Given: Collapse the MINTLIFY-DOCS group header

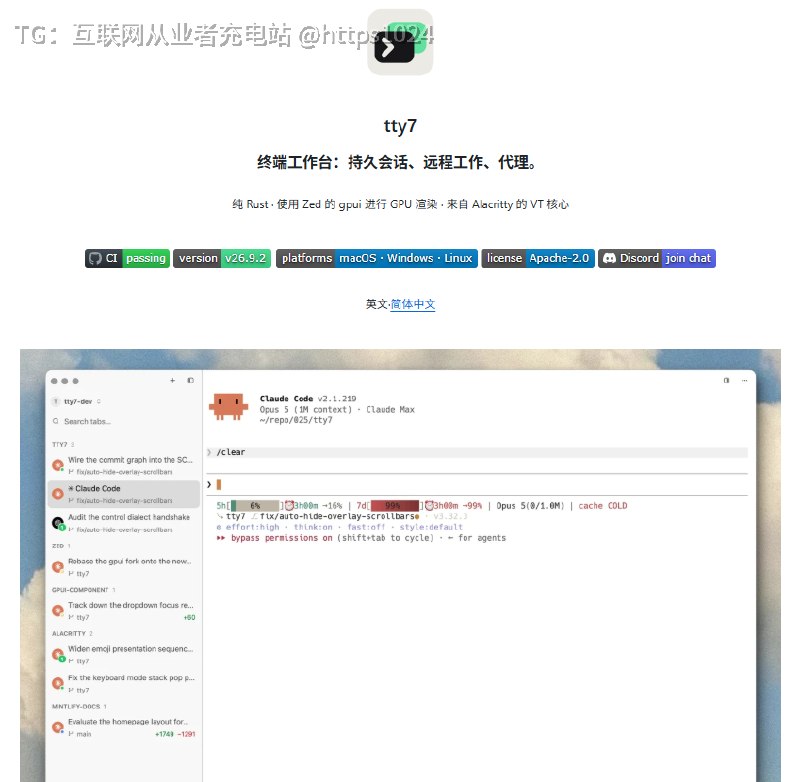Looking at the screenshot, I should point(79,707).
